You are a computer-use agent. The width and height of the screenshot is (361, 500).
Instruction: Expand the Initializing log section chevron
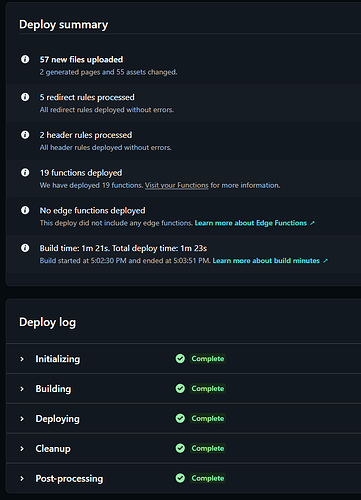(22, 359)
